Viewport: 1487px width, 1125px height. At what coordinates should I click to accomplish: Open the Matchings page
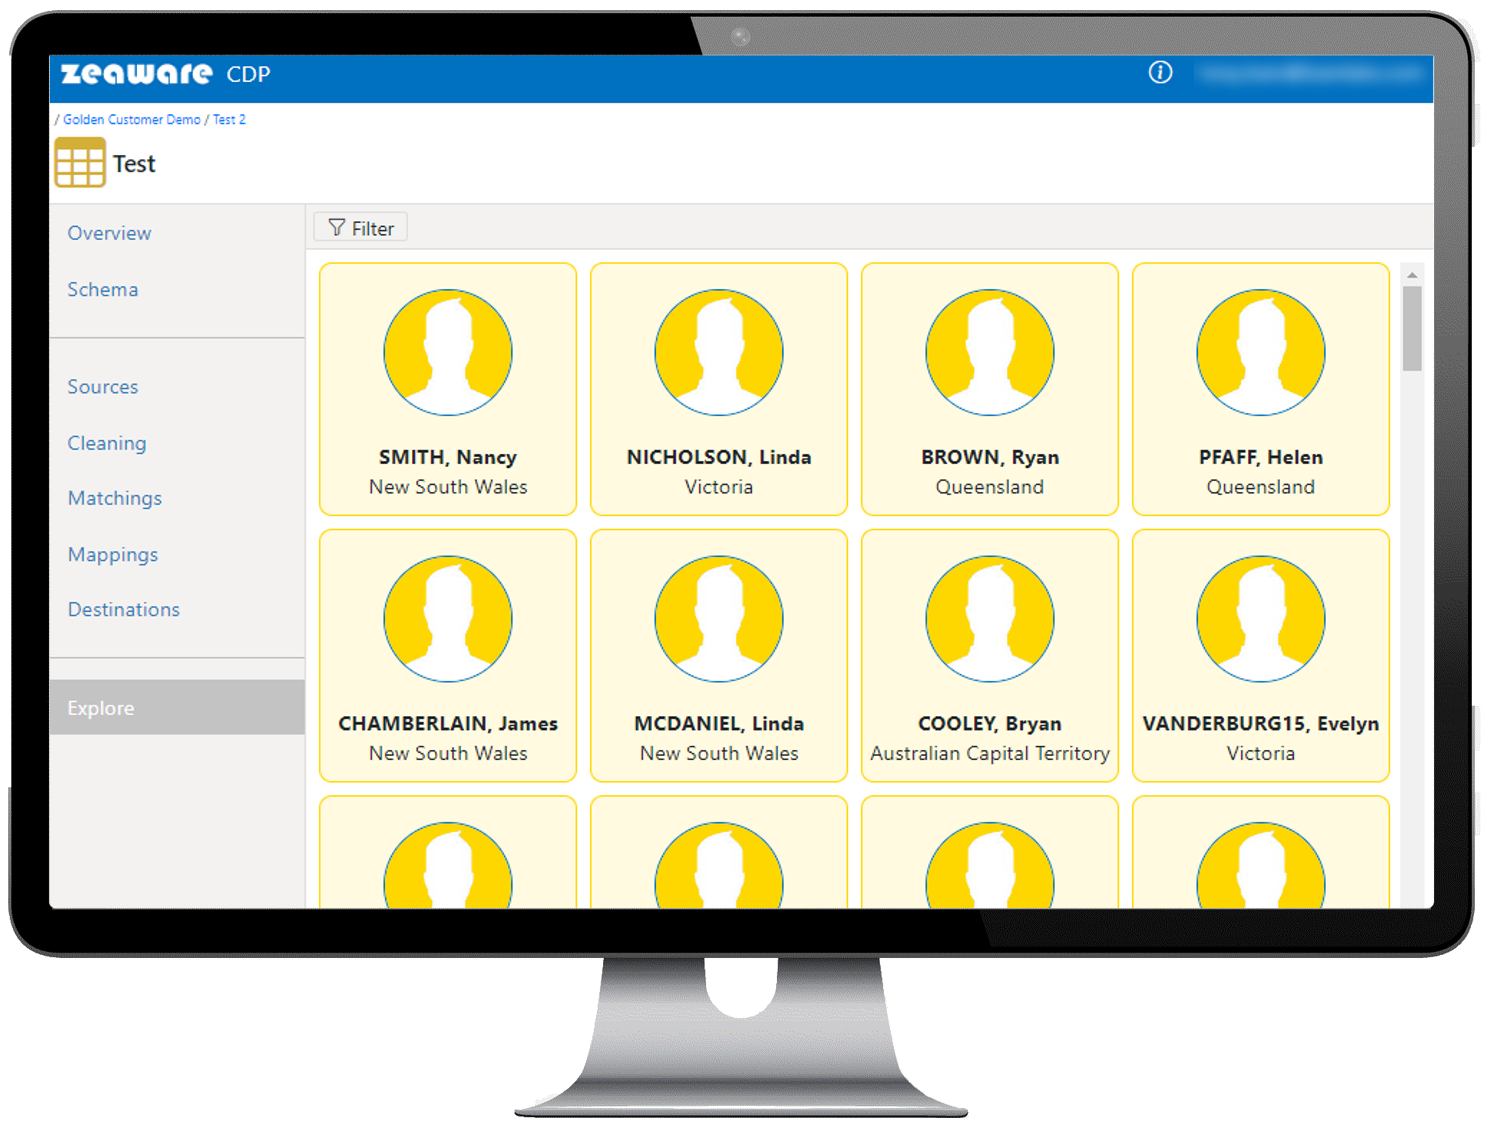coord(115,498)
